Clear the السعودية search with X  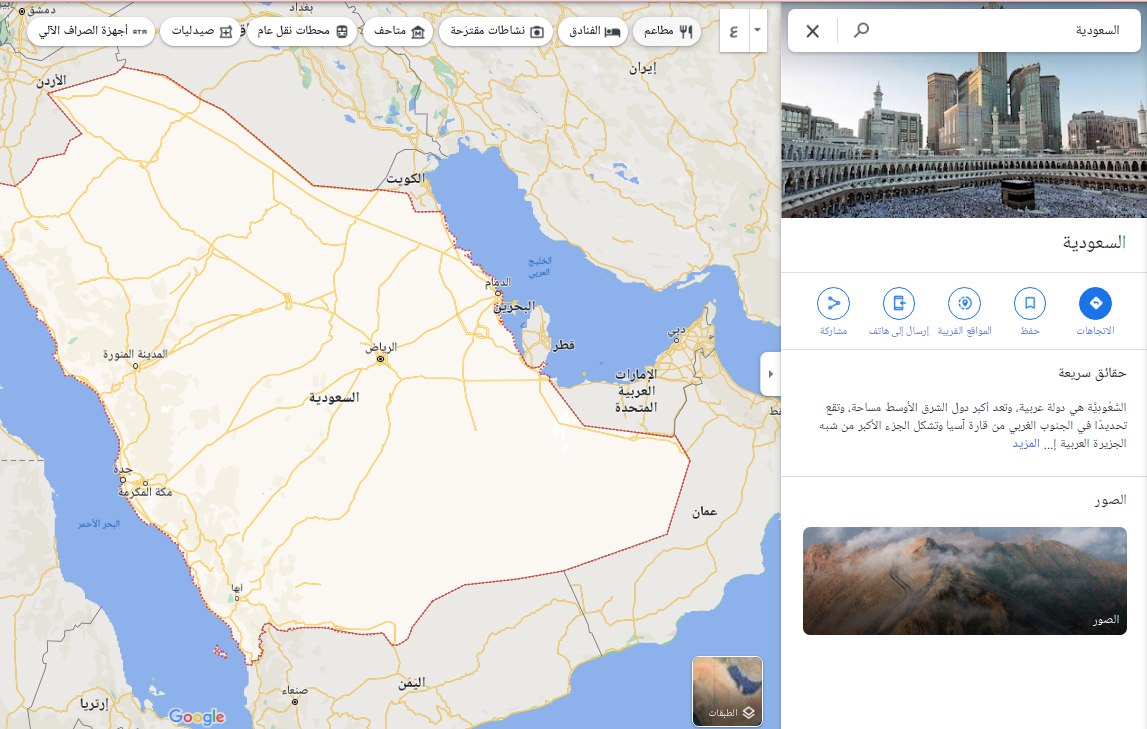(813, 31)
